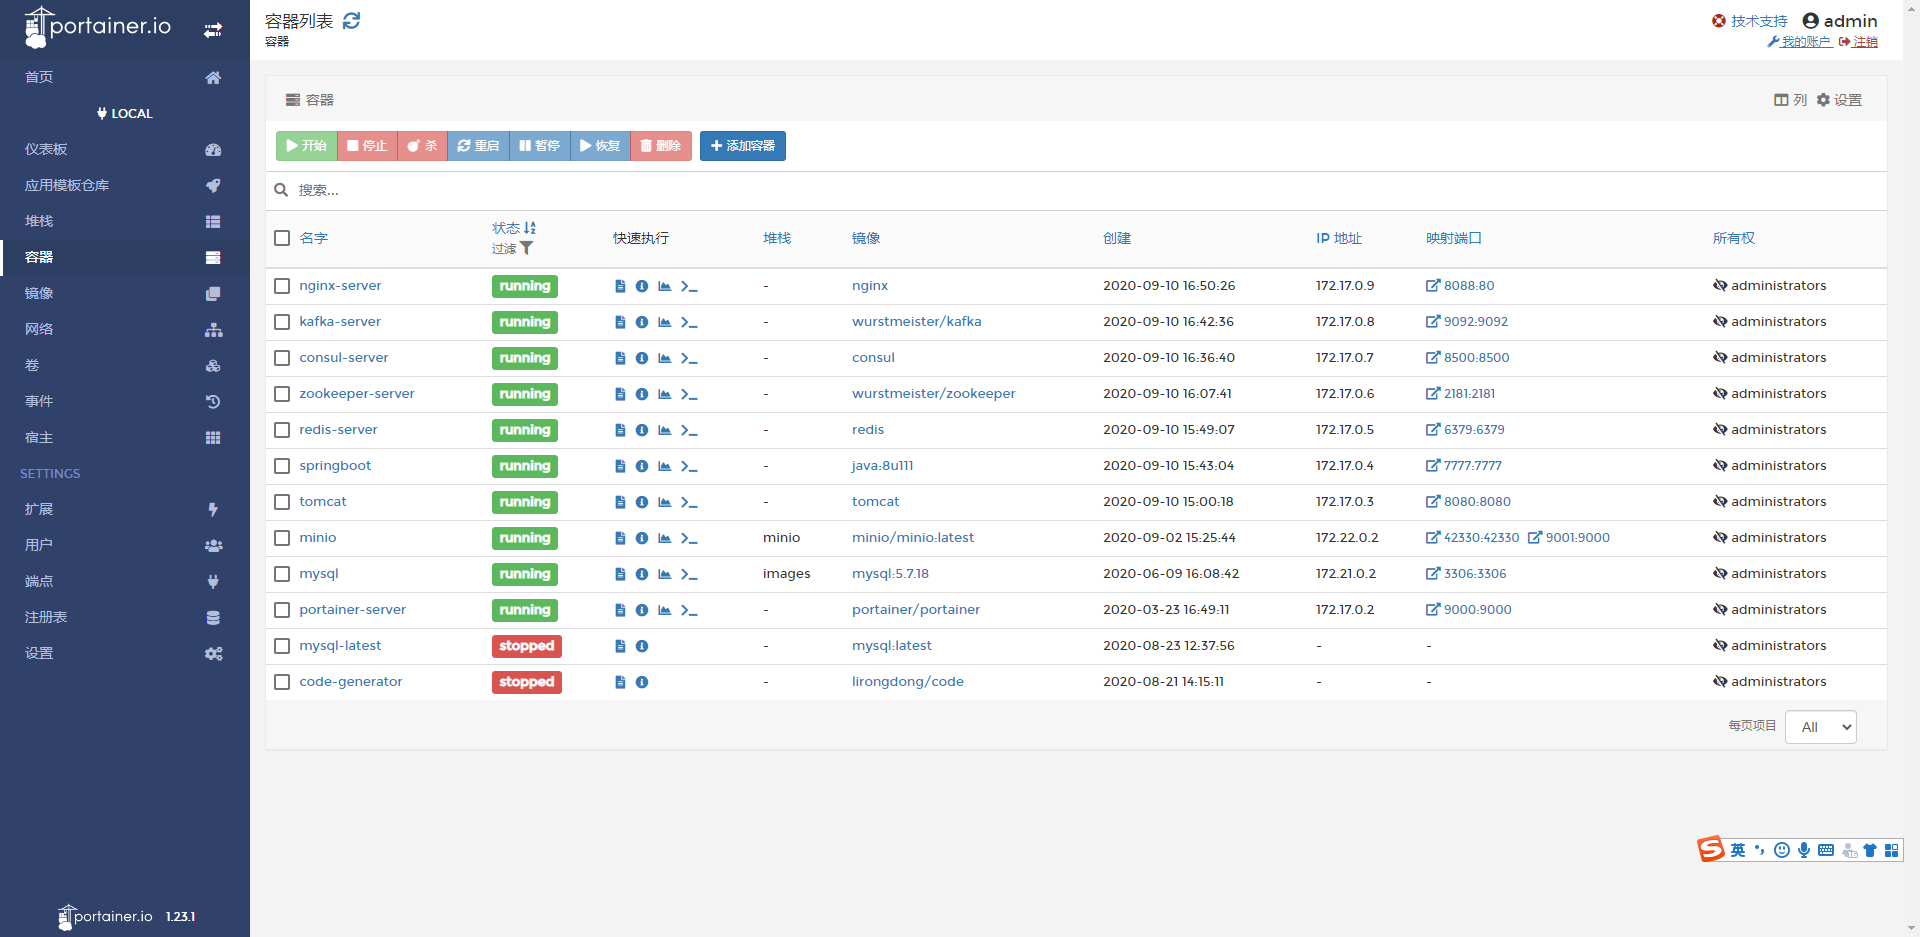Click the 暂停 button
This screenshot has width=1920, height=937.
pyautogui.click(x=540, y=146)
